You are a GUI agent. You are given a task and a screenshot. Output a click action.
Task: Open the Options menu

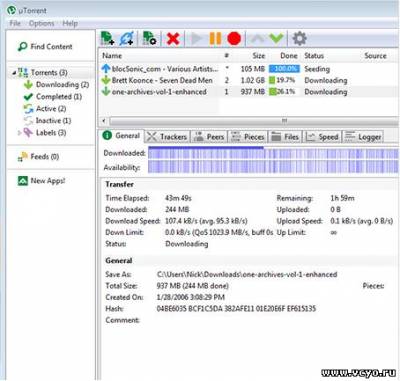[x=41, y=23]
